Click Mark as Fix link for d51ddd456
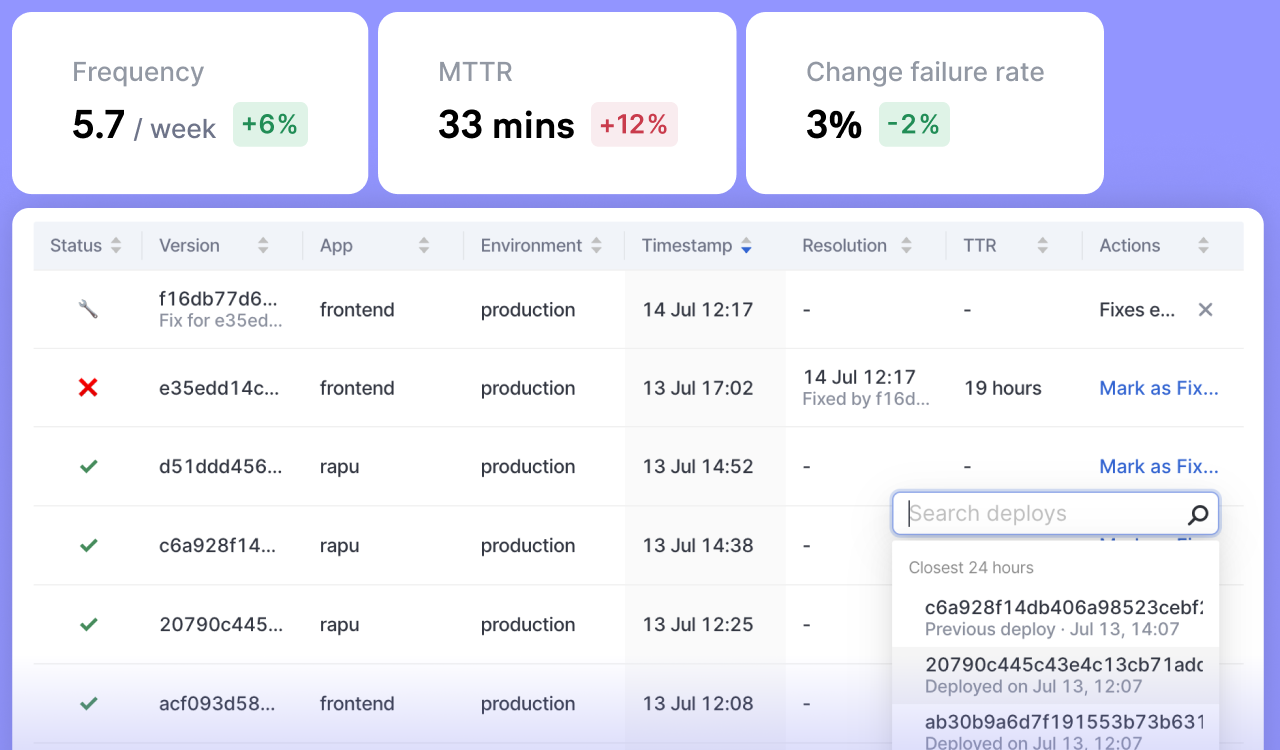1280x750 pixels. (x=1159, y=466)
